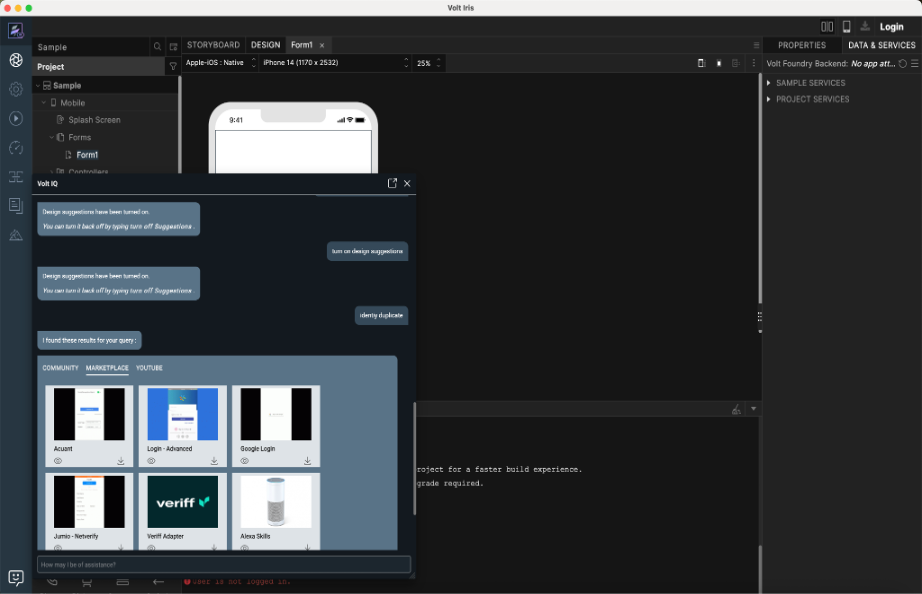This screenshot has height=594, width=922.
Task: Preview the Acuant component with eye icon
Action: pyautogui.click(x=58, y=461)
